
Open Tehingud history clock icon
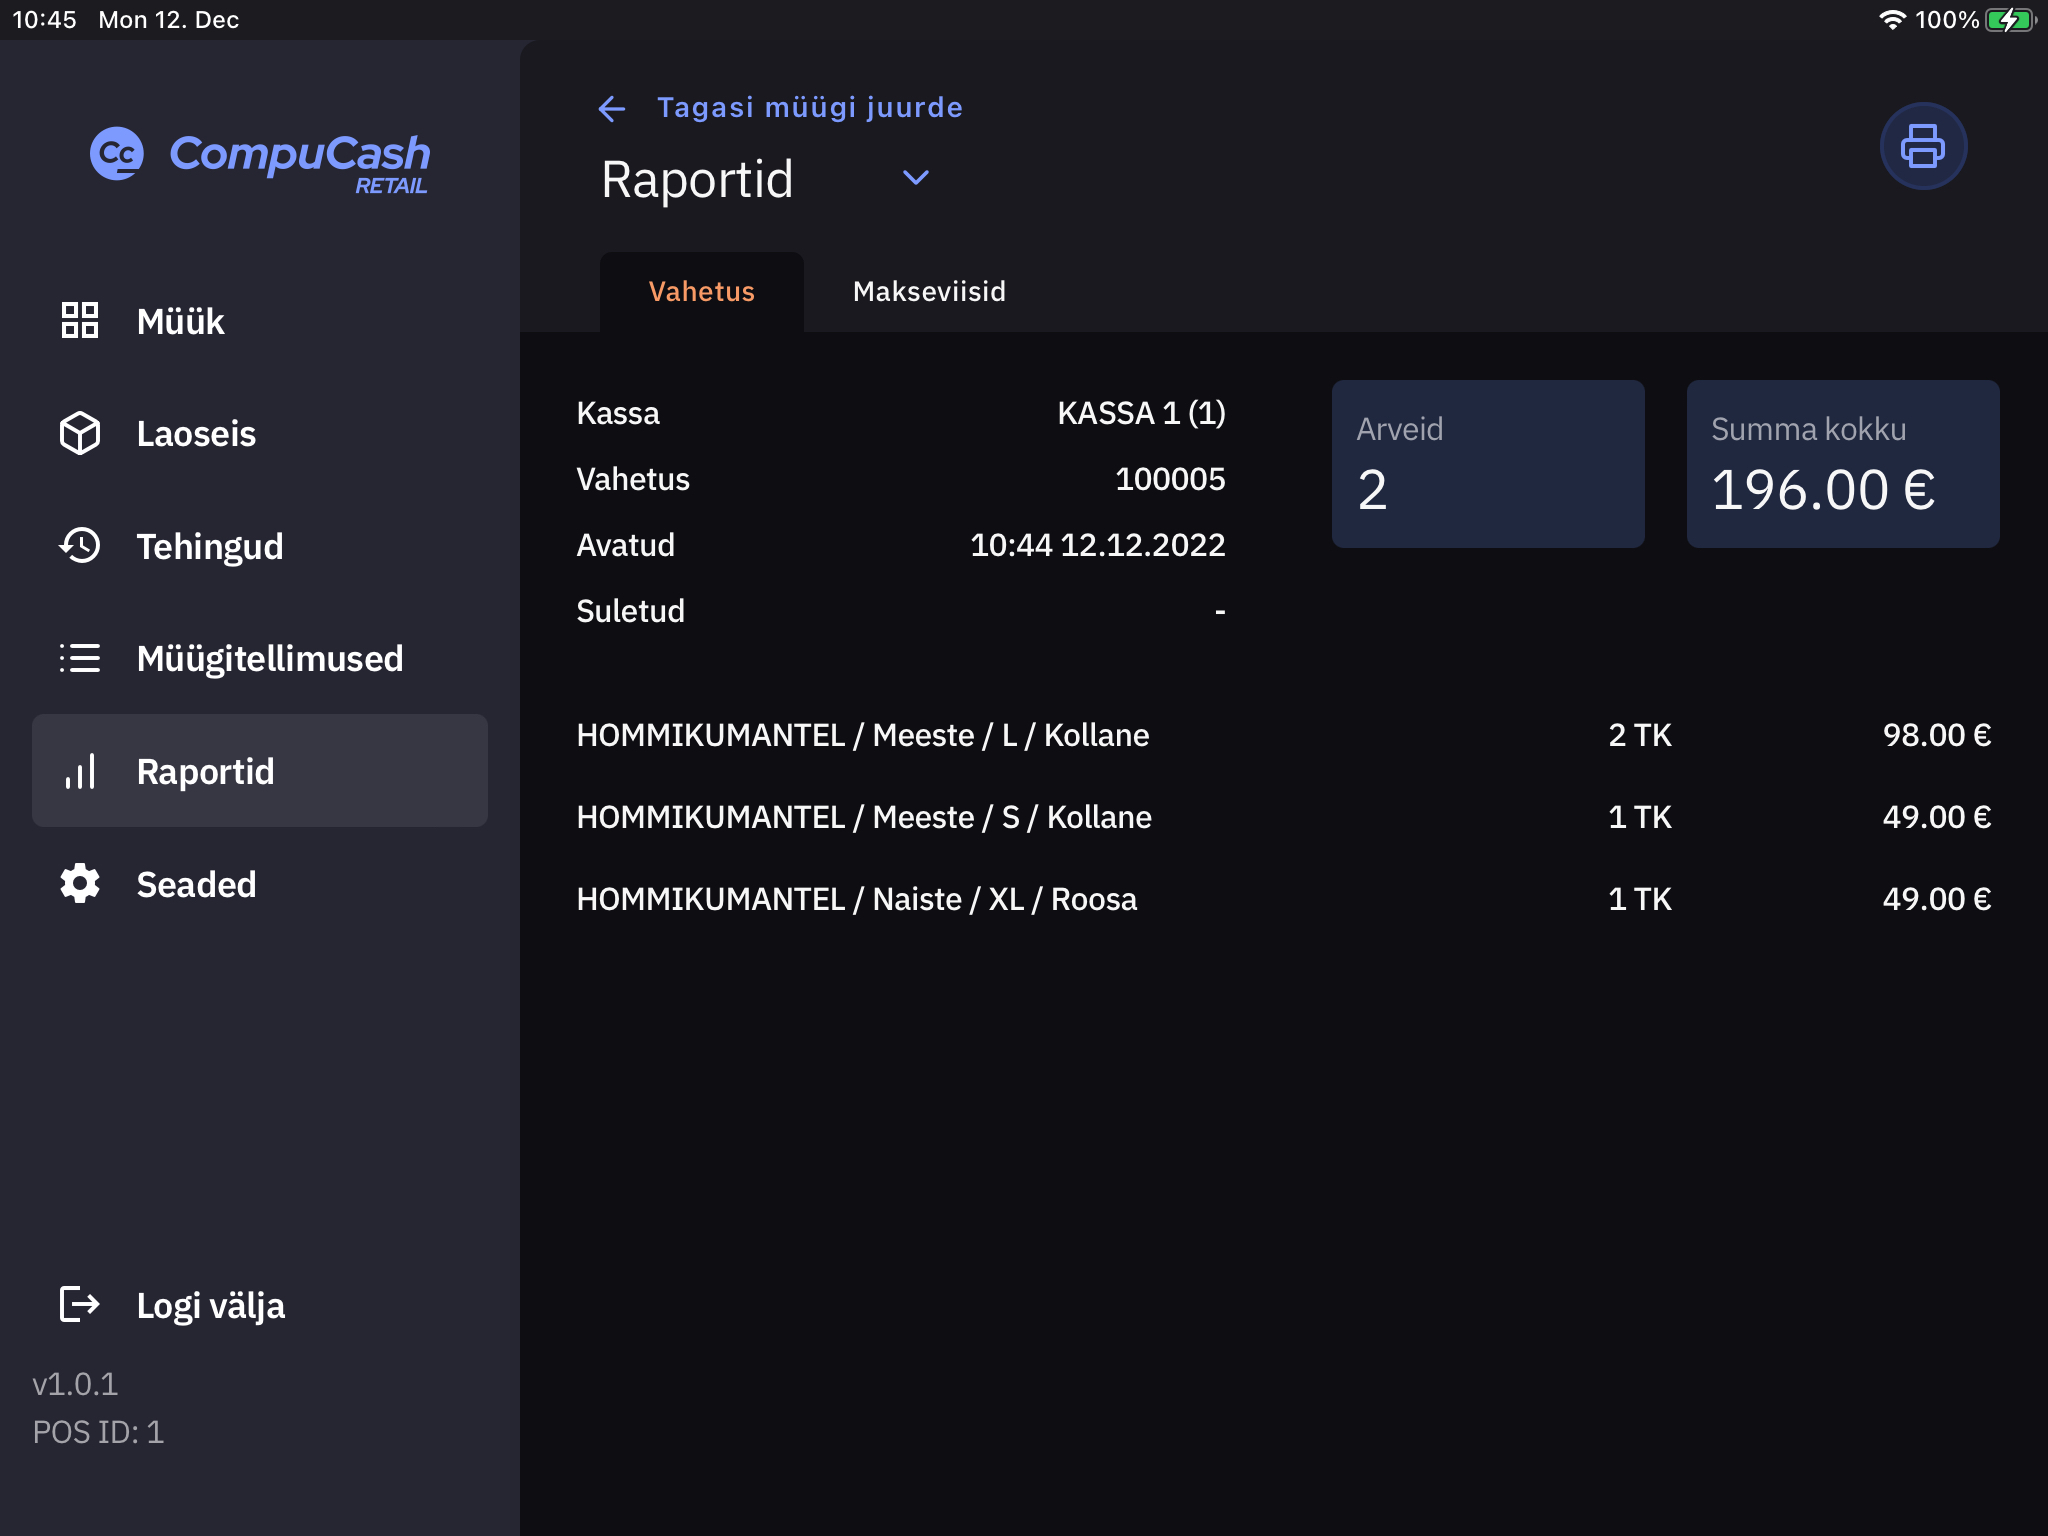[80, 546]
